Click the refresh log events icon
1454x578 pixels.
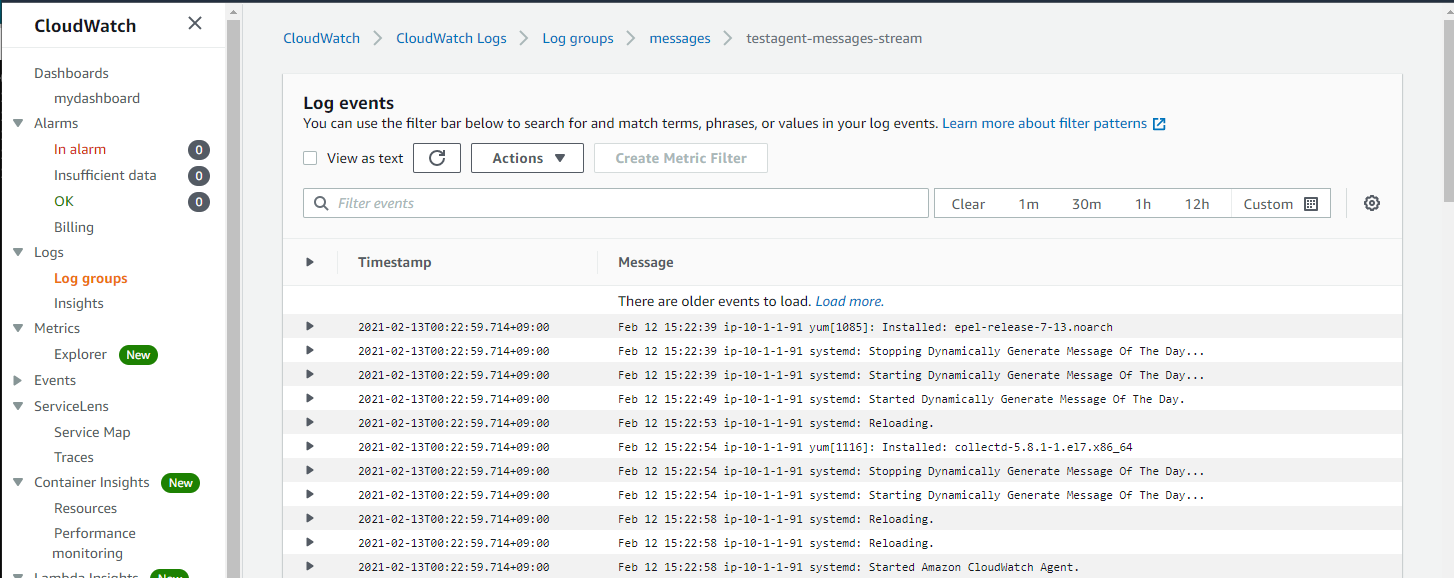(437, 157)
